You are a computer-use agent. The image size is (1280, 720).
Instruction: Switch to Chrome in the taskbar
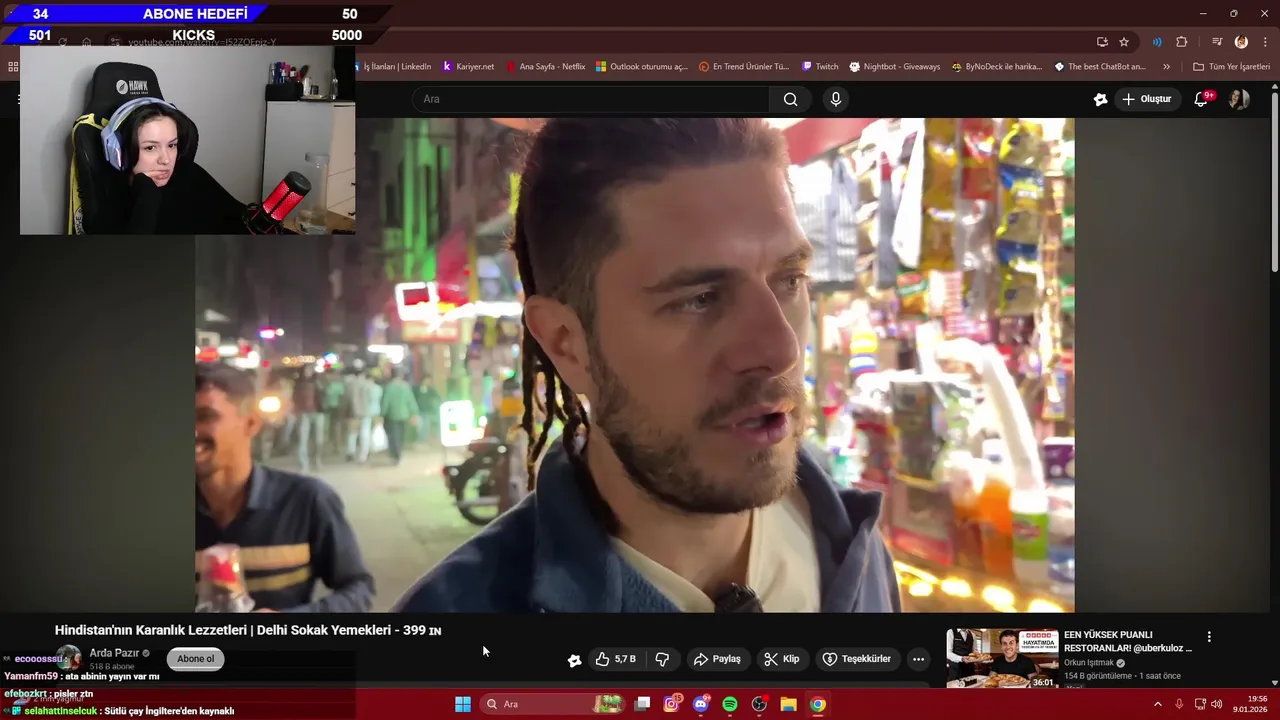pyautogui.click(x=818, y=704)
